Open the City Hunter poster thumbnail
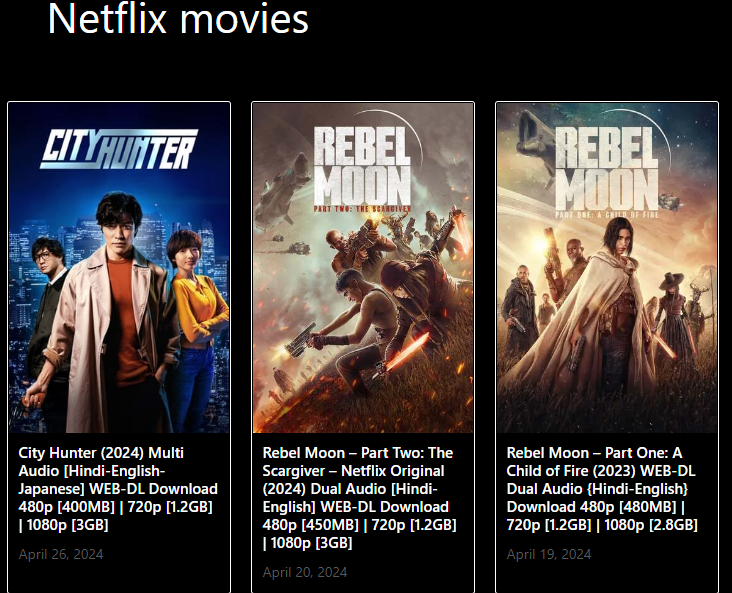The width and height of the screenshot is (732, 593). (x=119, y=268)
